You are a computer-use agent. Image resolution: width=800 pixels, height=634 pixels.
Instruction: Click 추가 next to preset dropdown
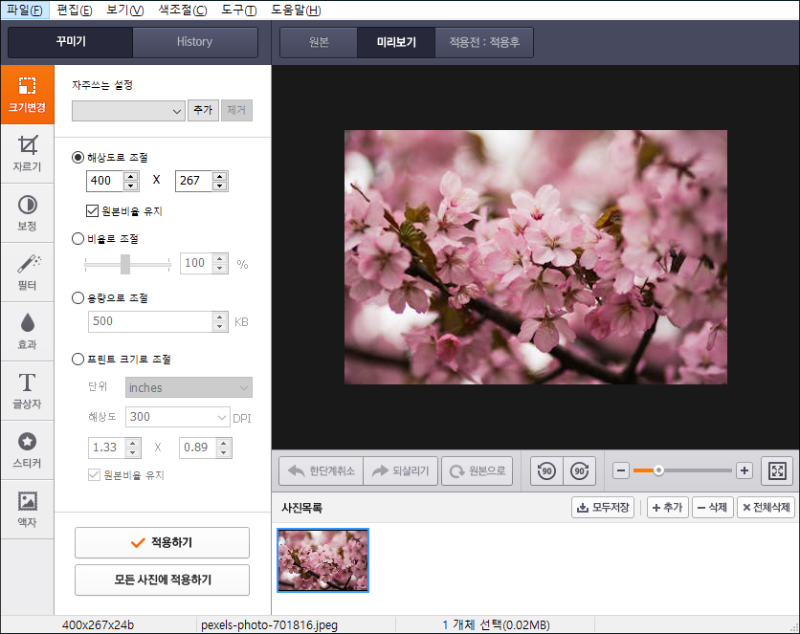point(203,110)
